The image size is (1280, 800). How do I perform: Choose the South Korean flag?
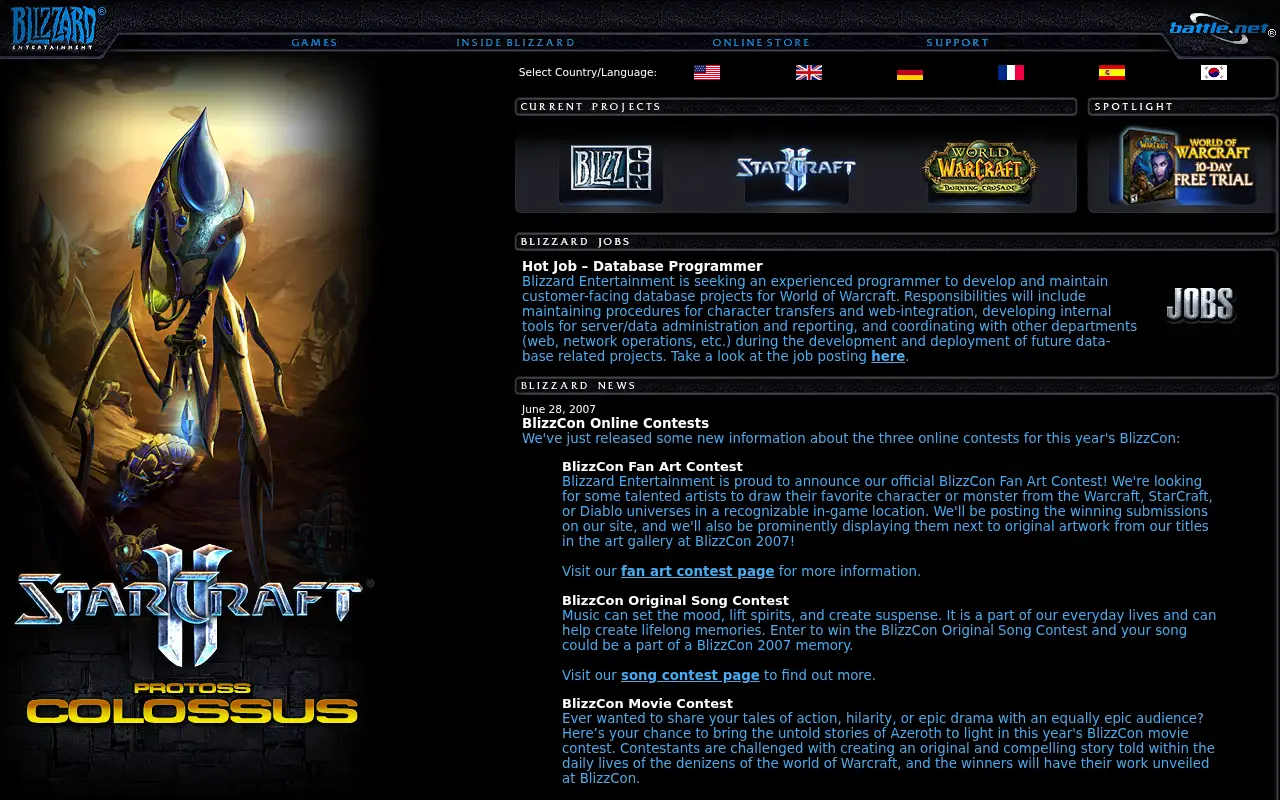point(1214,72)
